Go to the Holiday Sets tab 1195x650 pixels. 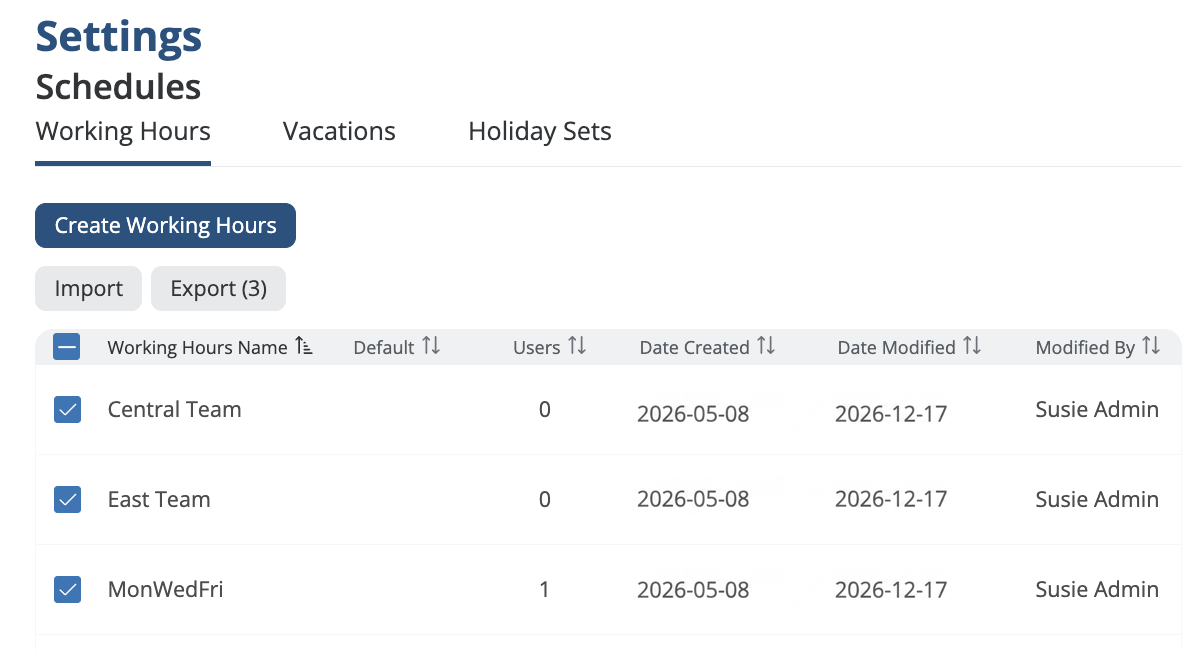pyautogui.click(x=540, y=132)
